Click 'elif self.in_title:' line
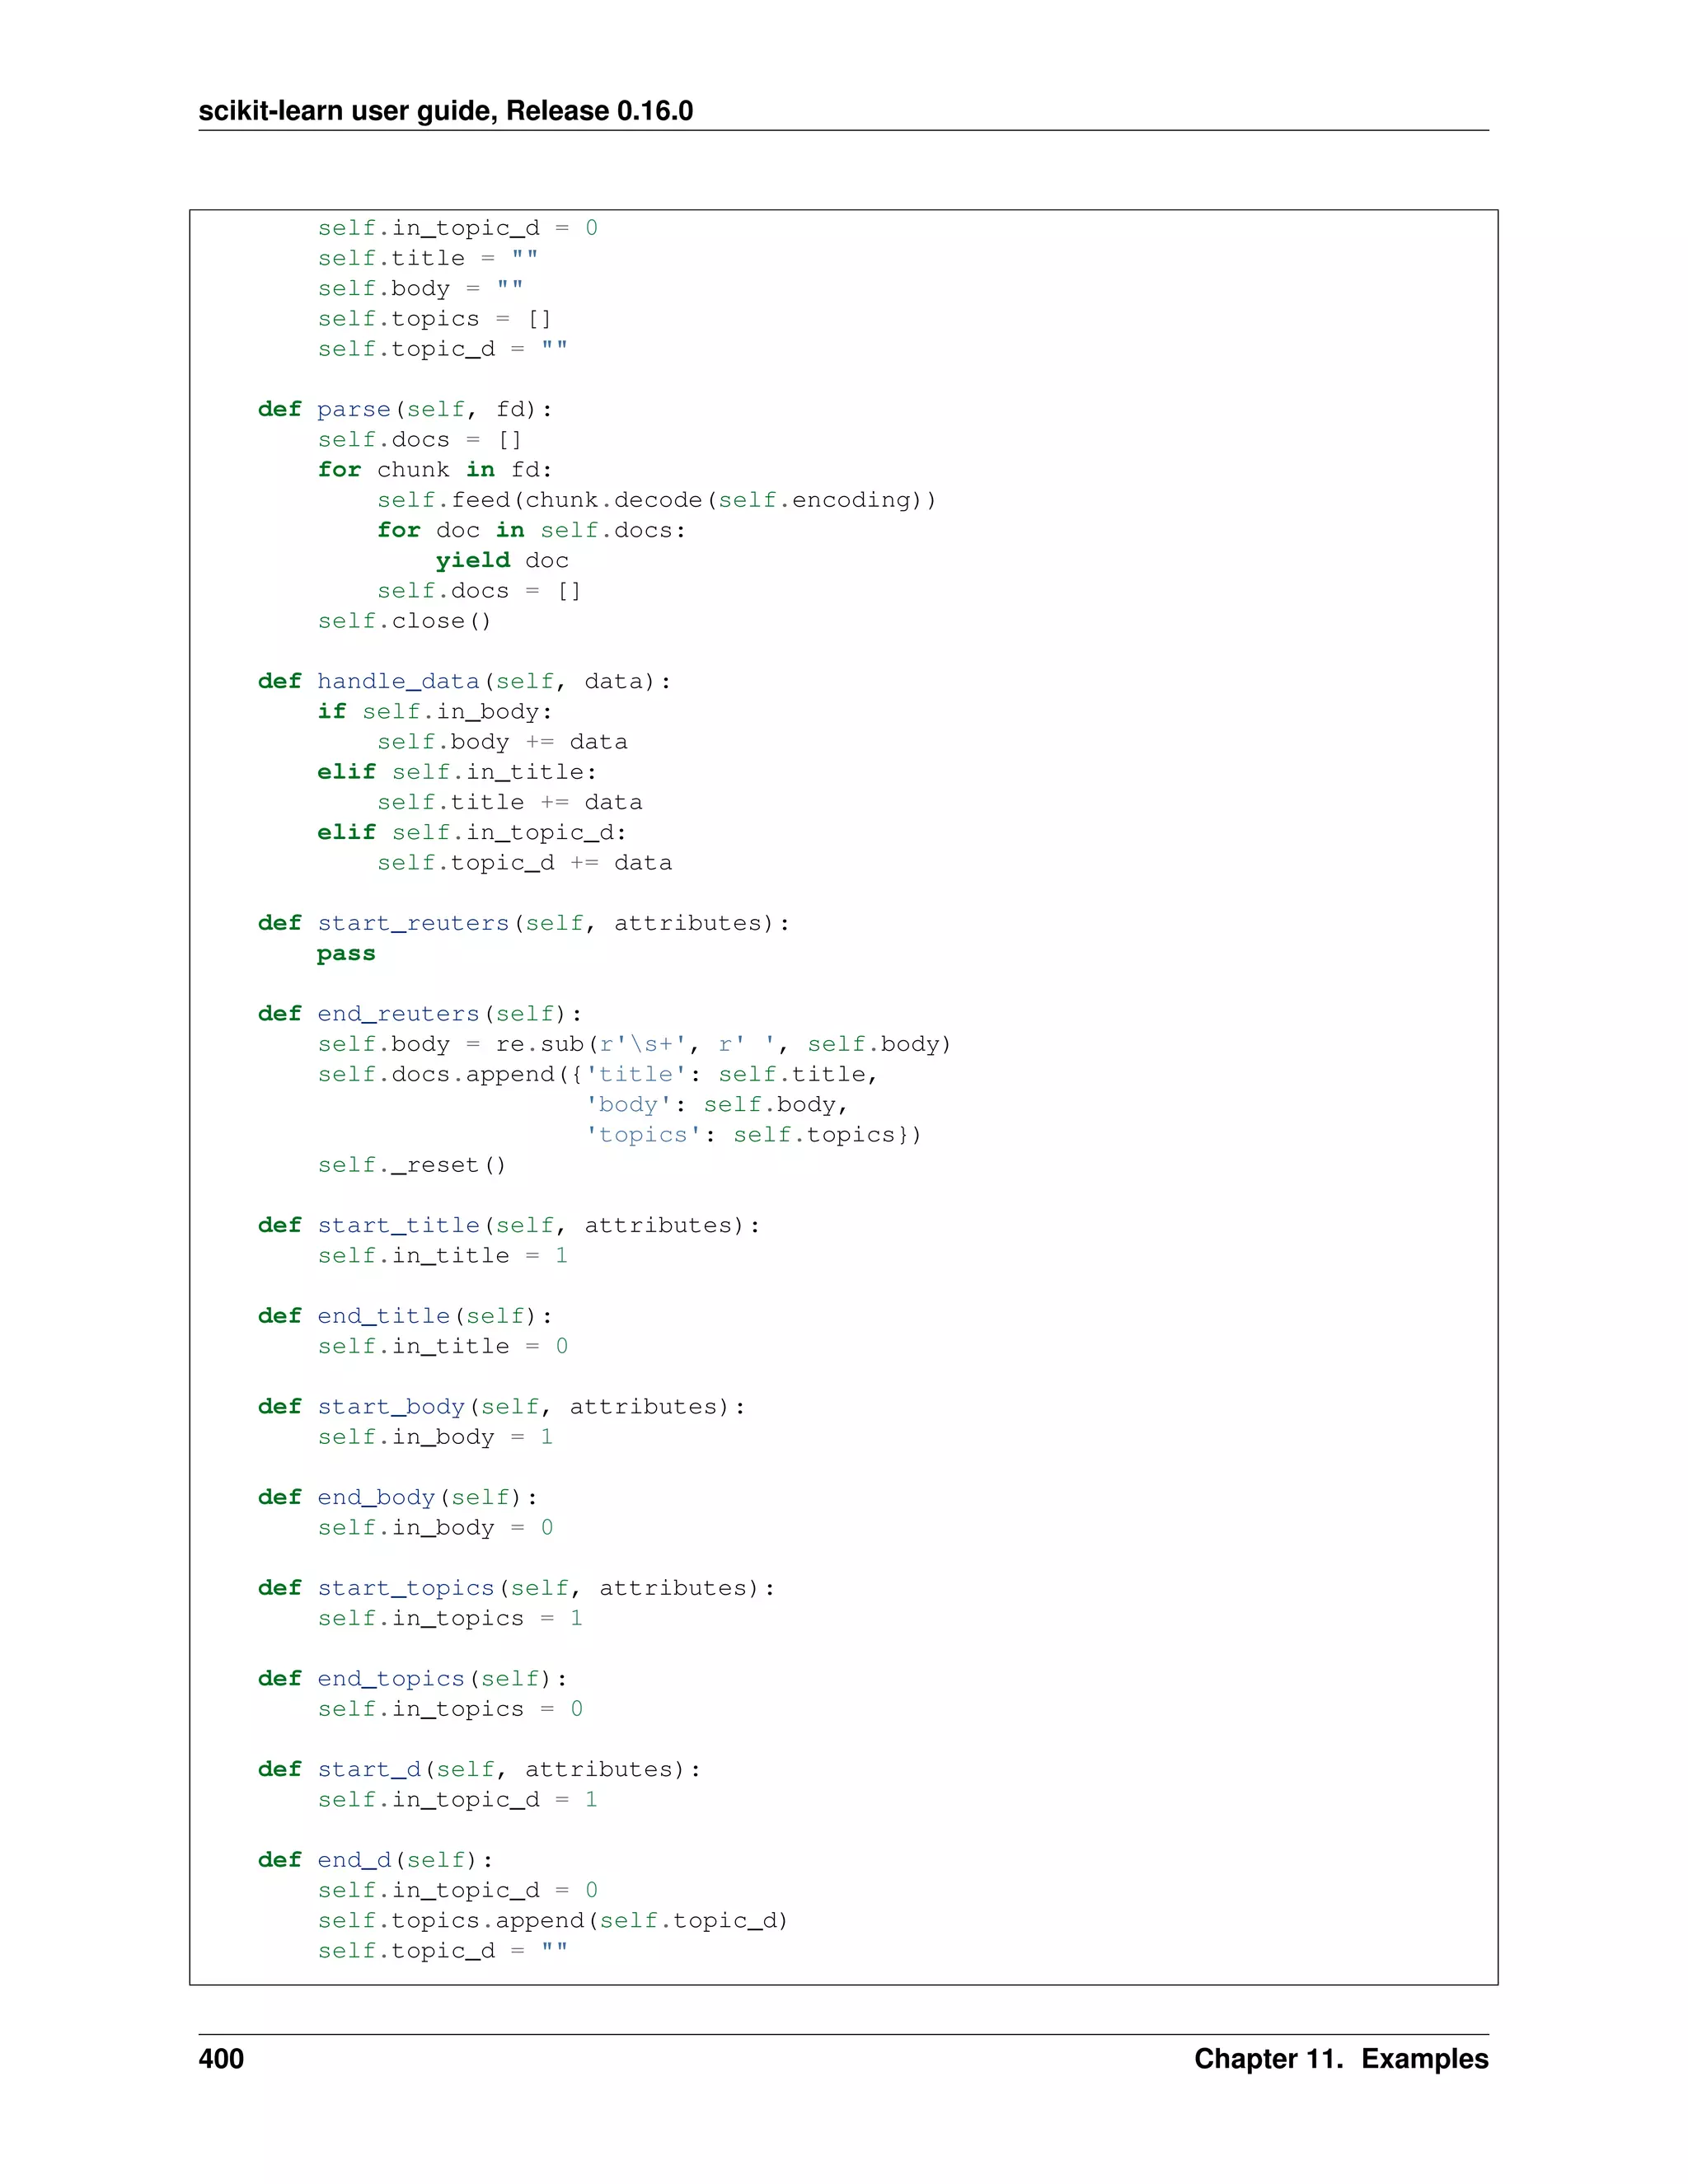The height and width of the screenshot is (2184, 1688). point(457,772)
